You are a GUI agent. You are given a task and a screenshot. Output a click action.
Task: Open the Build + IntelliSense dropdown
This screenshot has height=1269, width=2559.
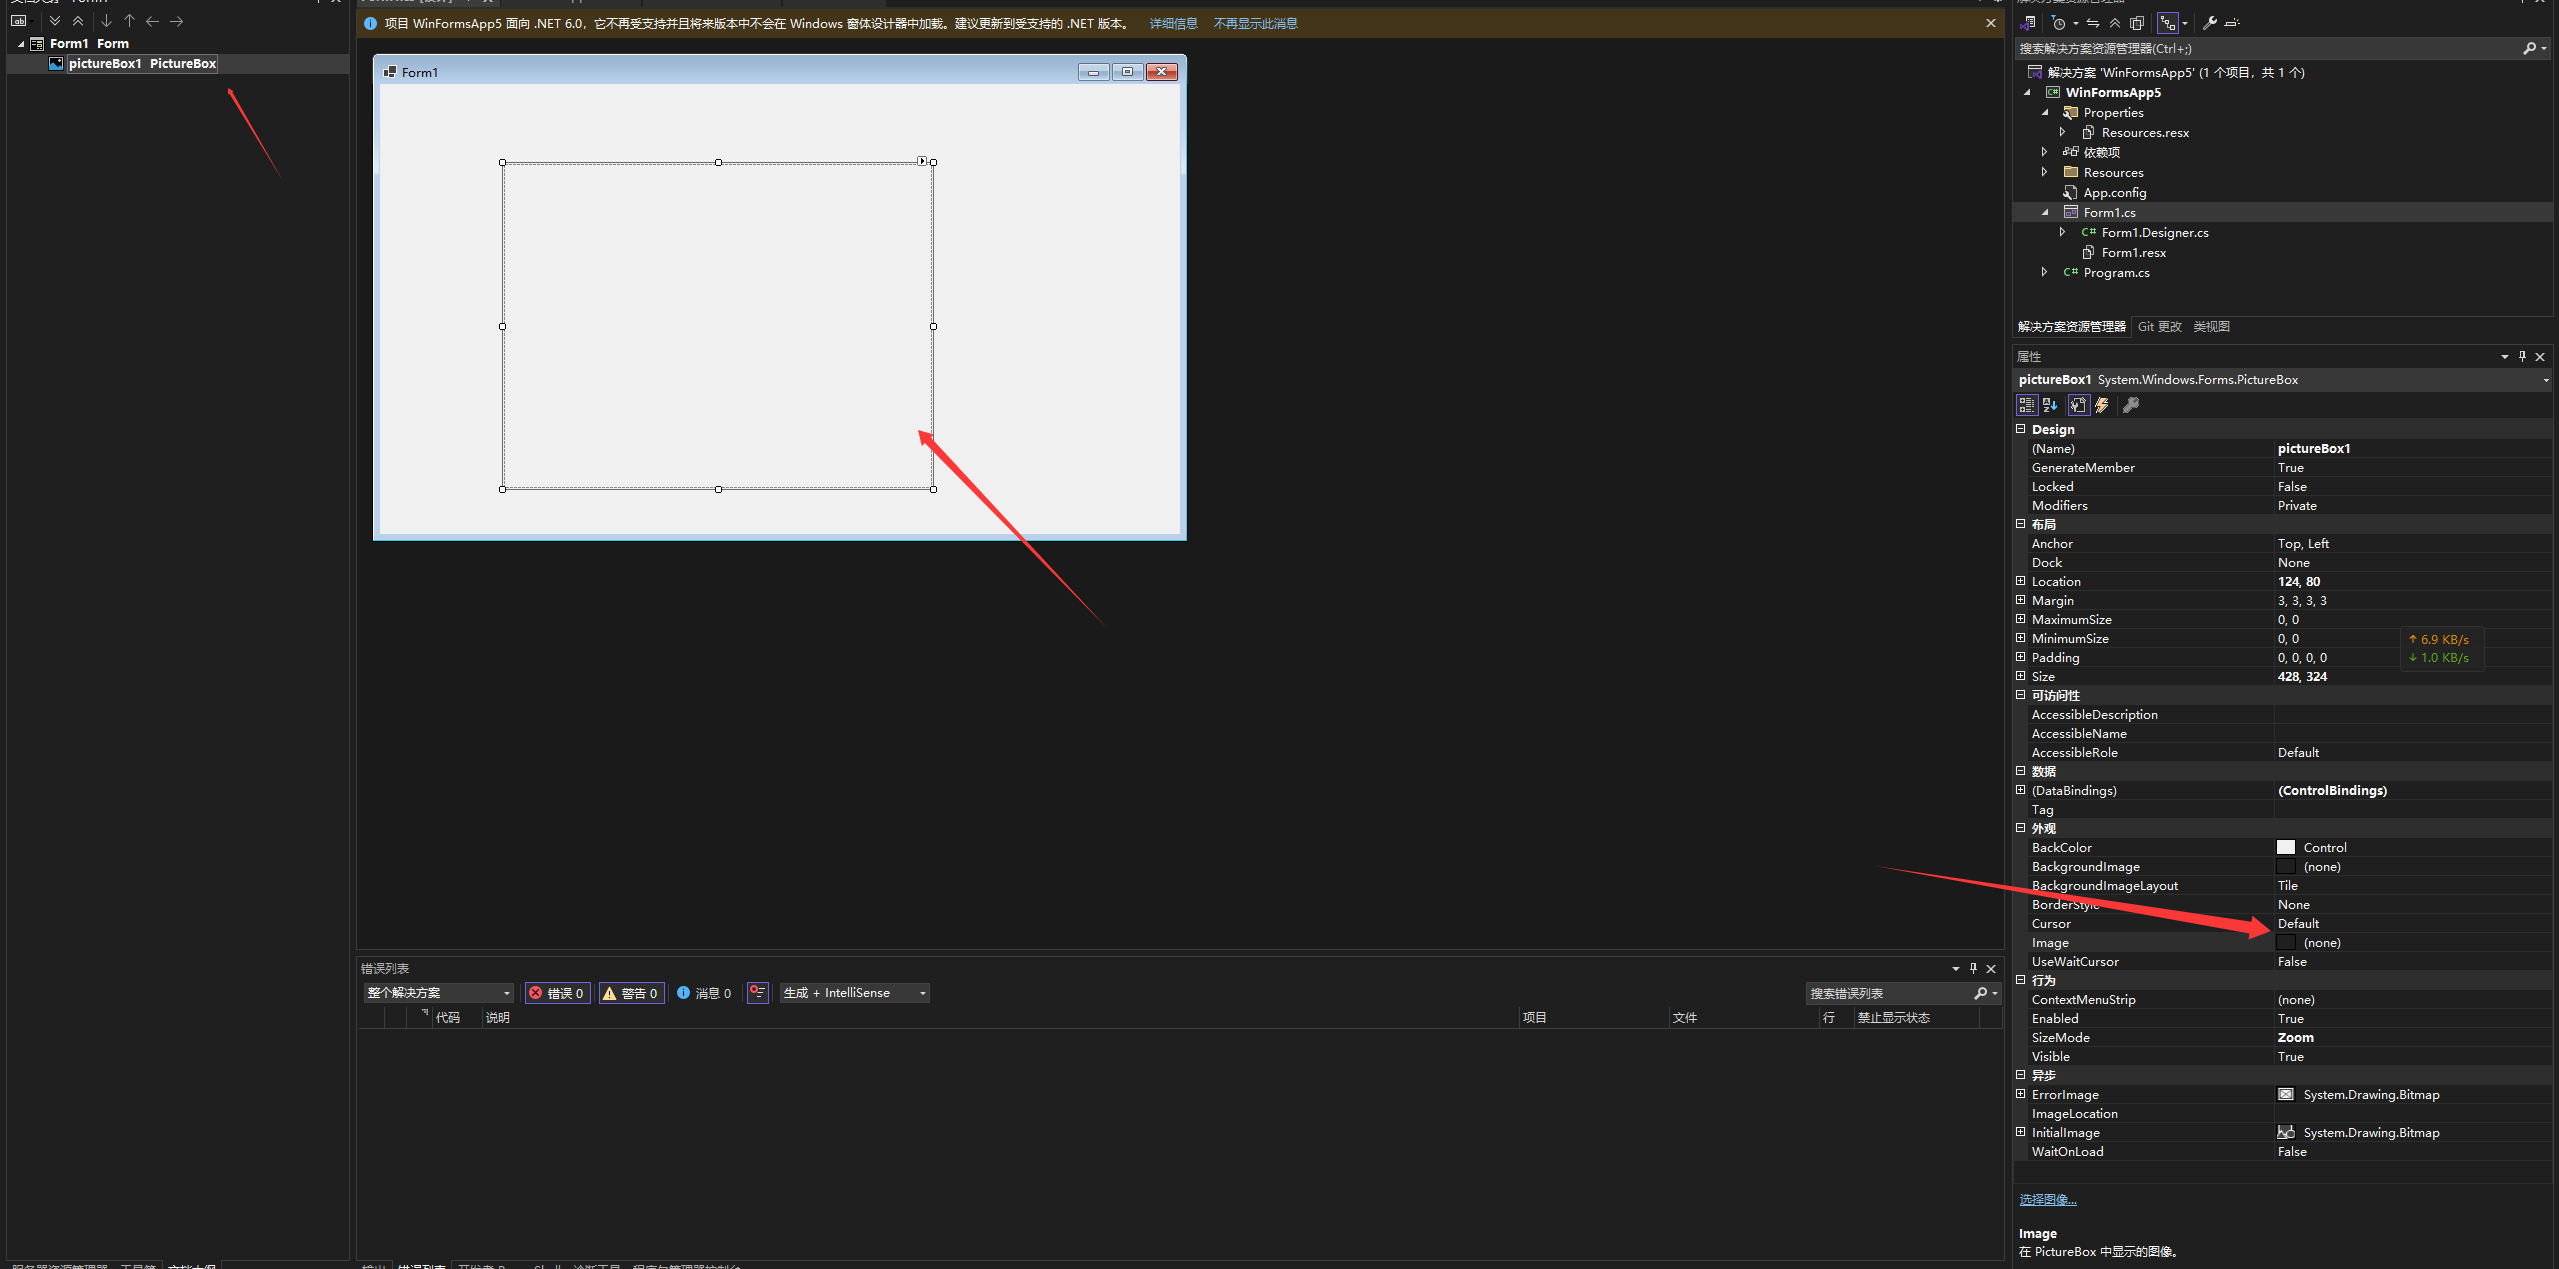tap(855, 993)
